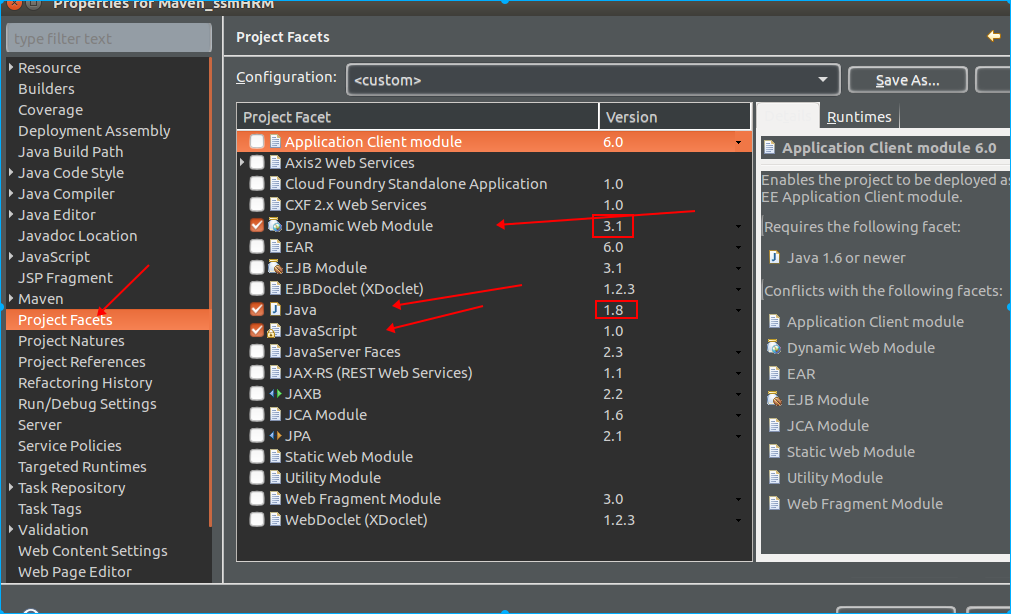
Task: Open the Configuration combo box
Action: 593,80
